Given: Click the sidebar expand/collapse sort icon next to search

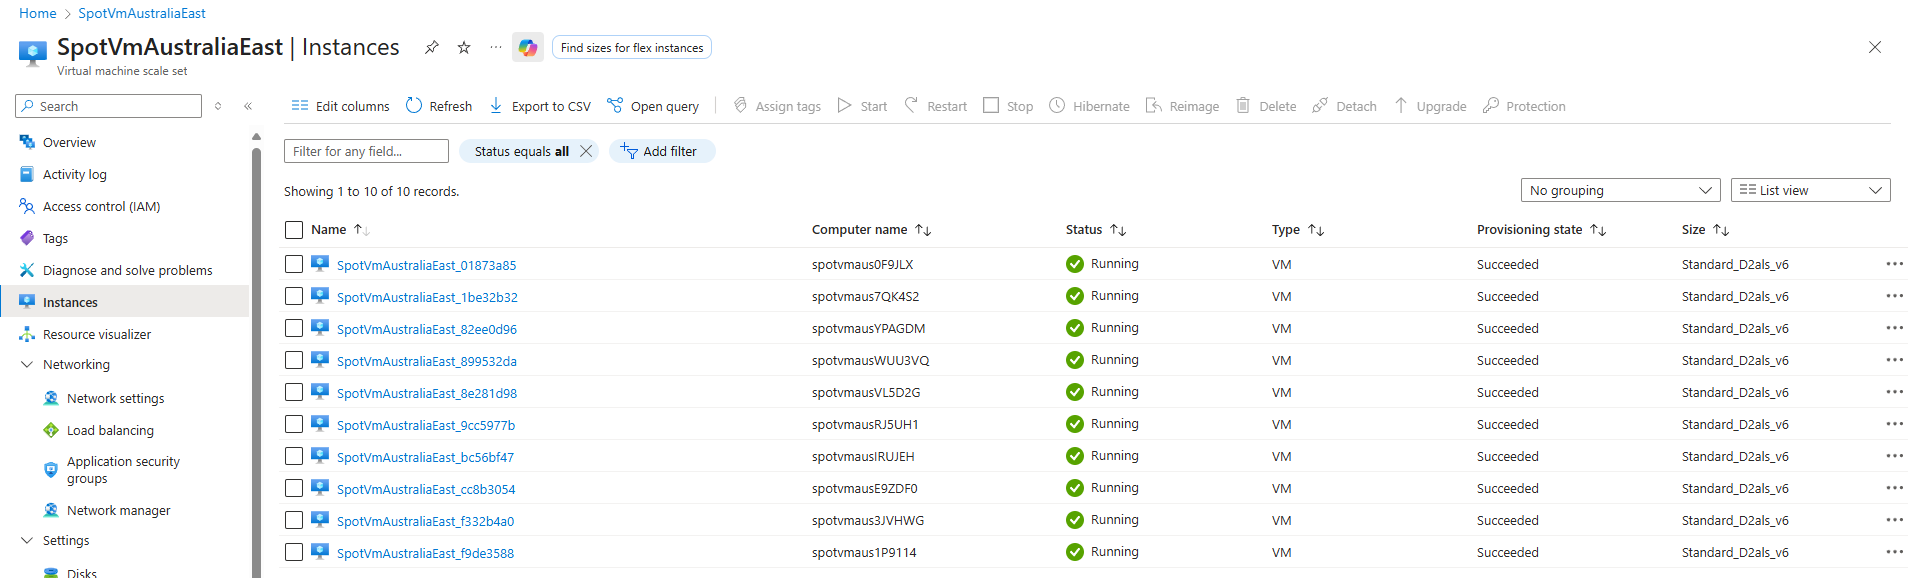Looking at the screenshot, I should click(218, 106).
